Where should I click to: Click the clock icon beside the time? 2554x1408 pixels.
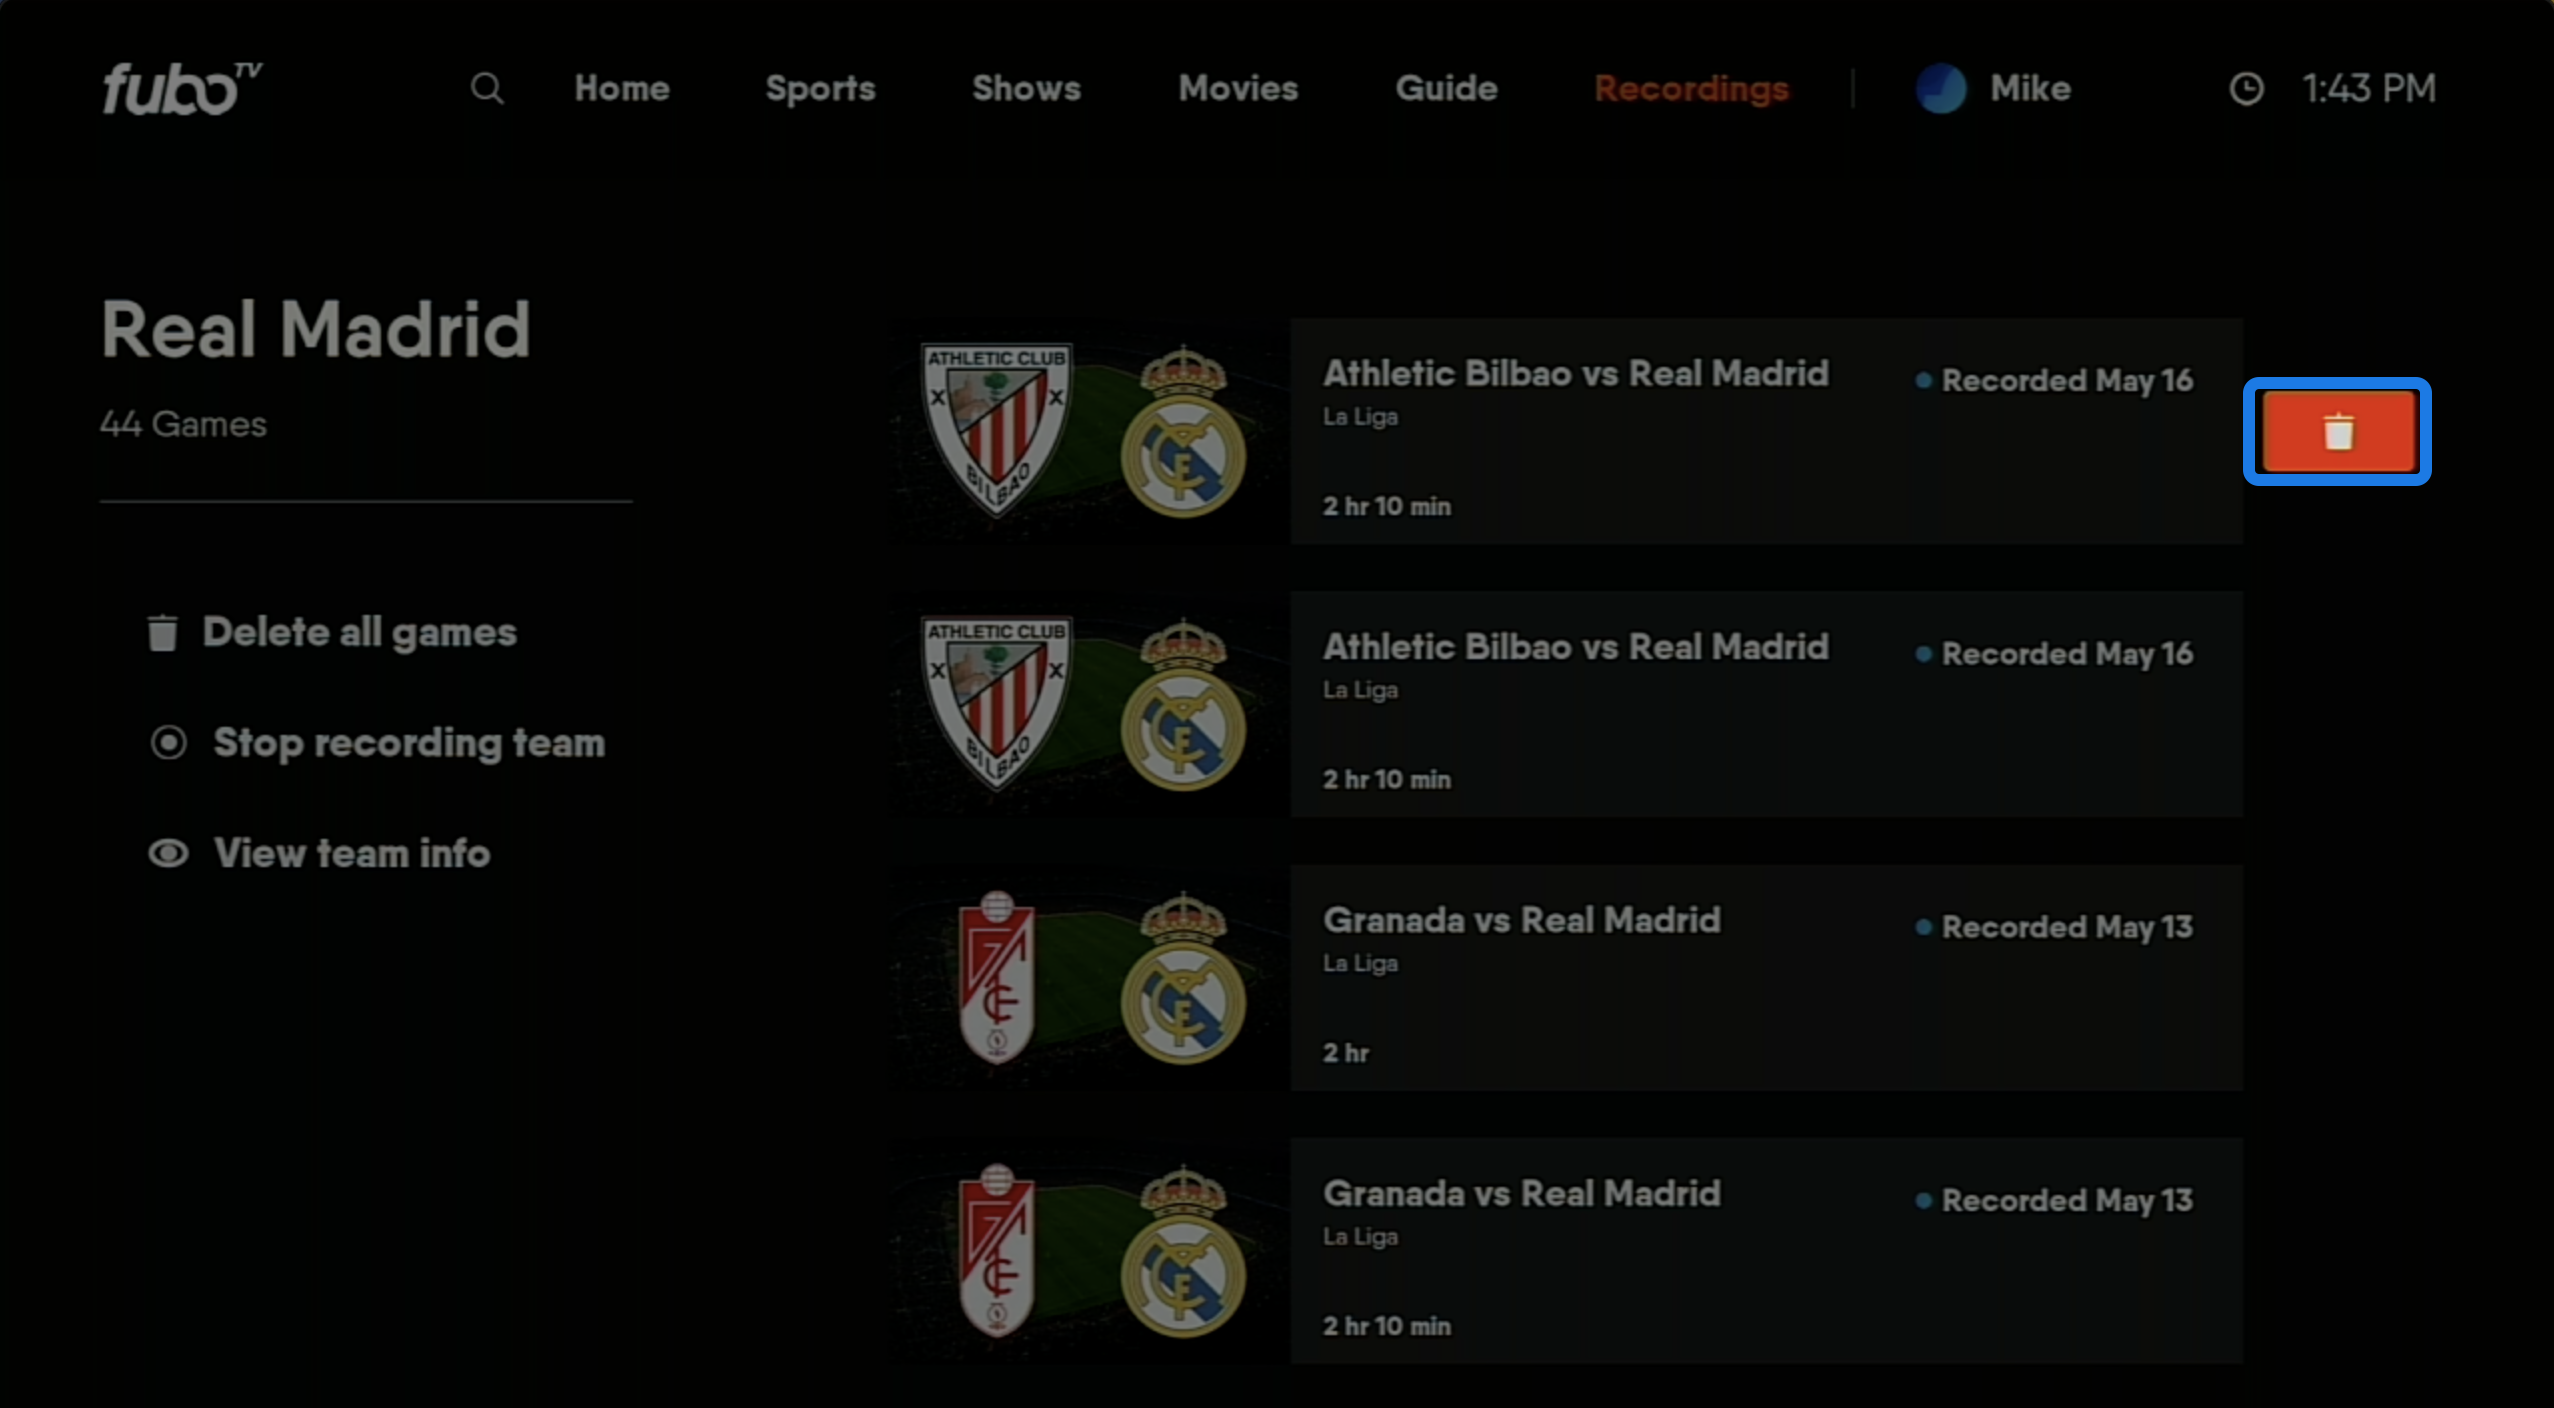coord(2246,89)
